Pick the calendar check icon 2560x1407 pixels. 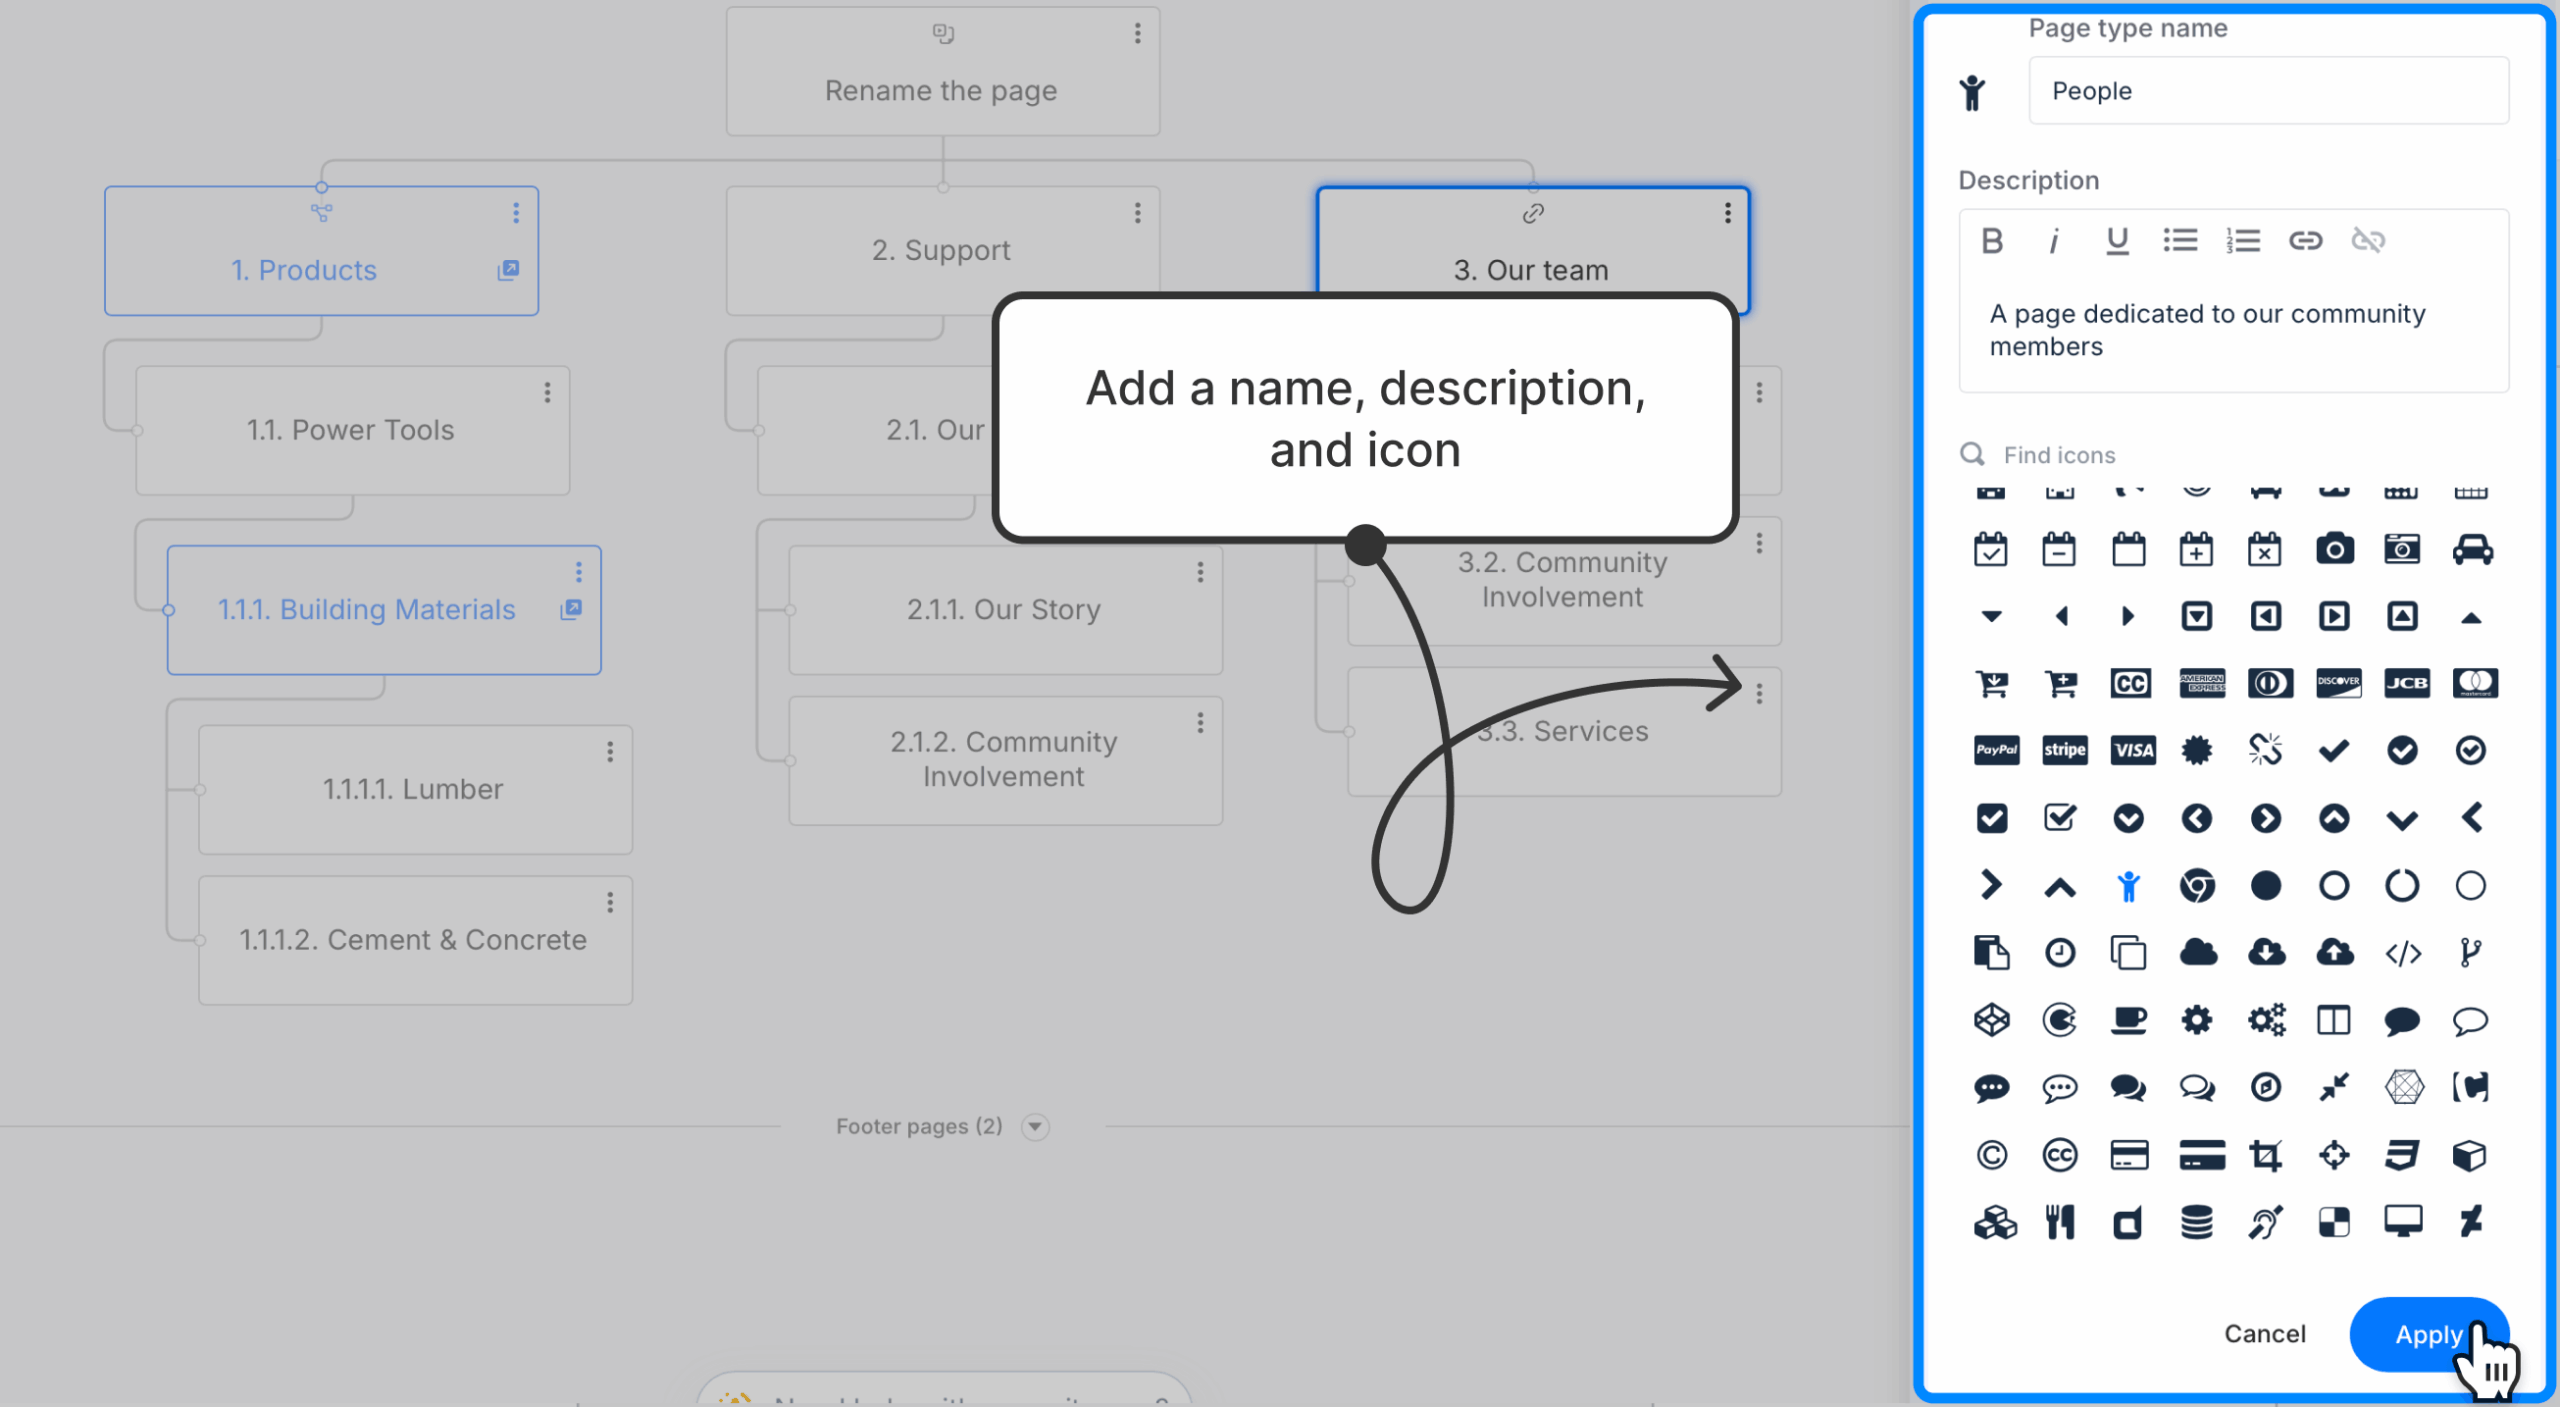(1990, 549)
